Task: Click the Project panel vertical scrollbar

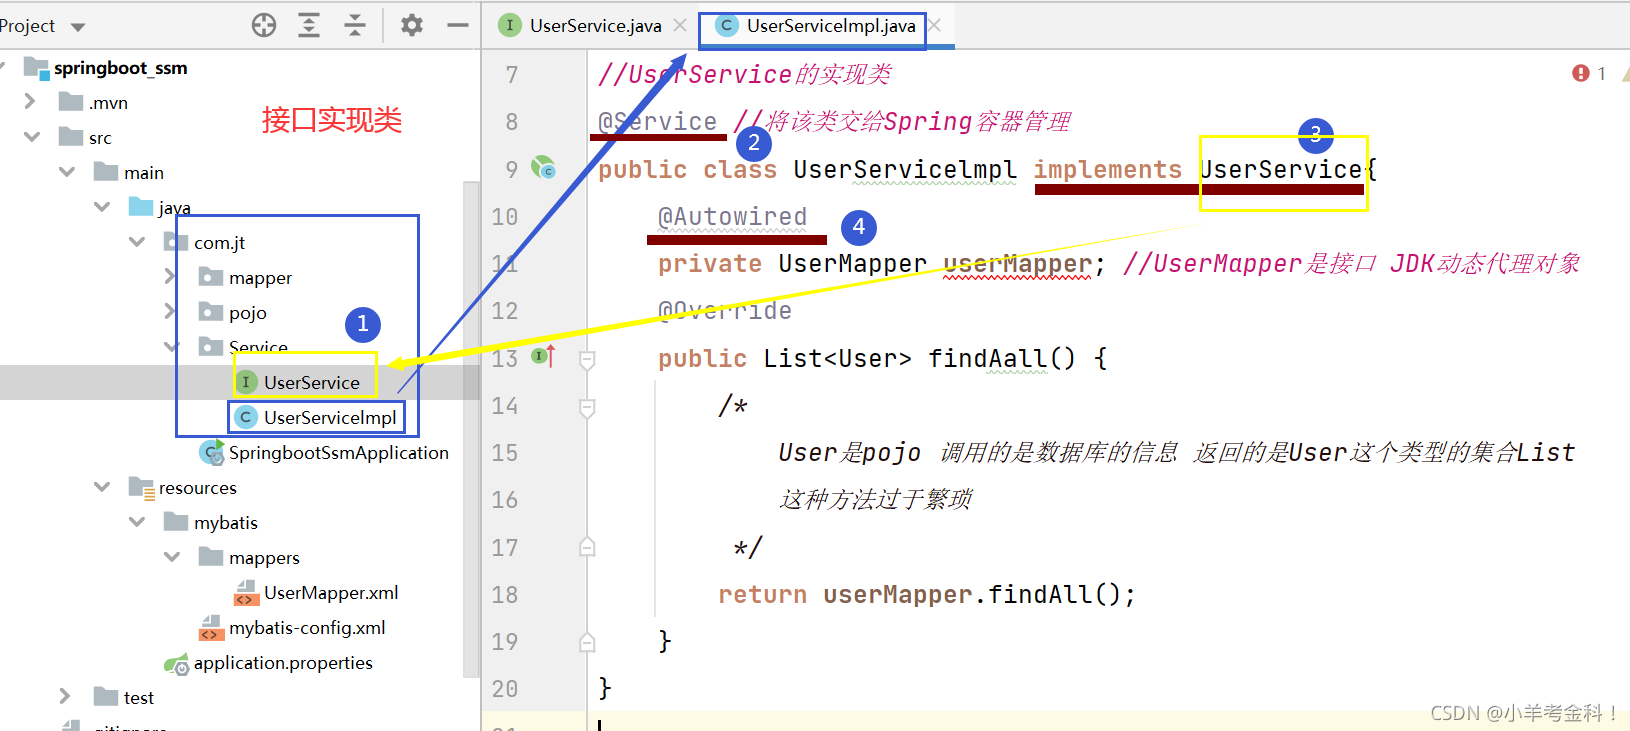Action: click(471, 430)
